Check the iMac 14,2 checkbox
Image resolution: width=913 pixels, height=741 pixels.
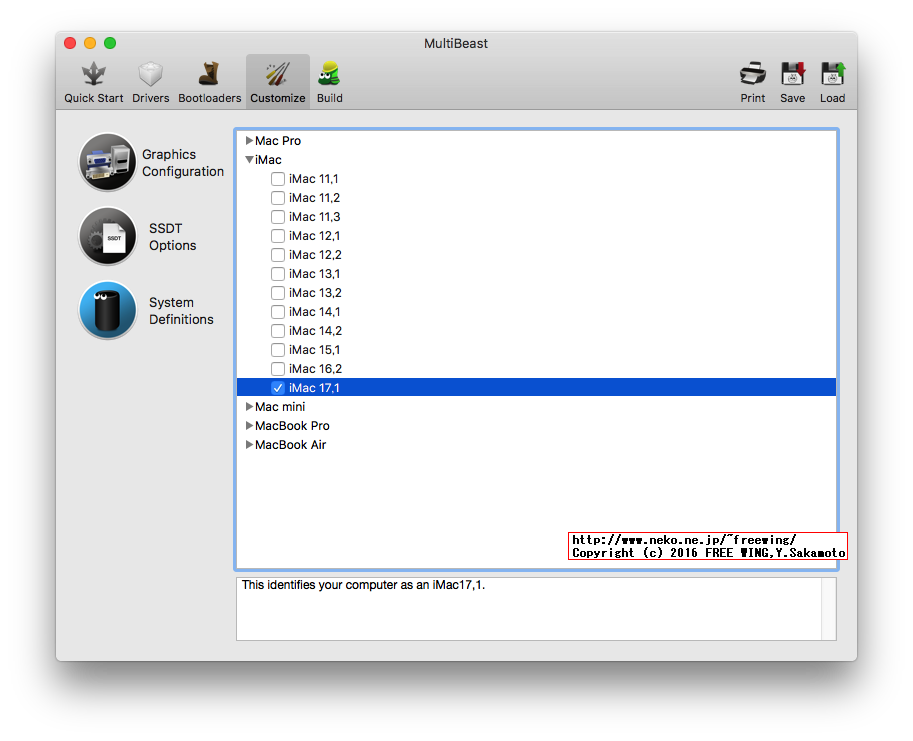pos(278,331)
